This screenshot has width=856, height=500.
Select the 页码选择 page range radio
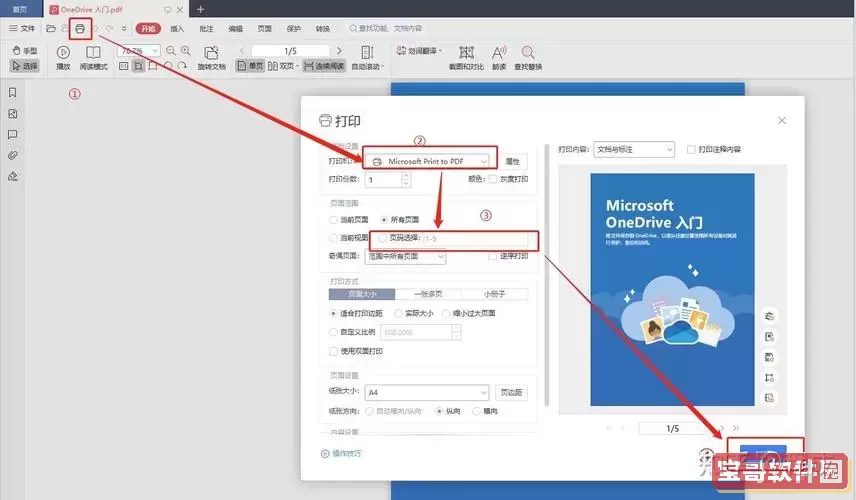383,238
